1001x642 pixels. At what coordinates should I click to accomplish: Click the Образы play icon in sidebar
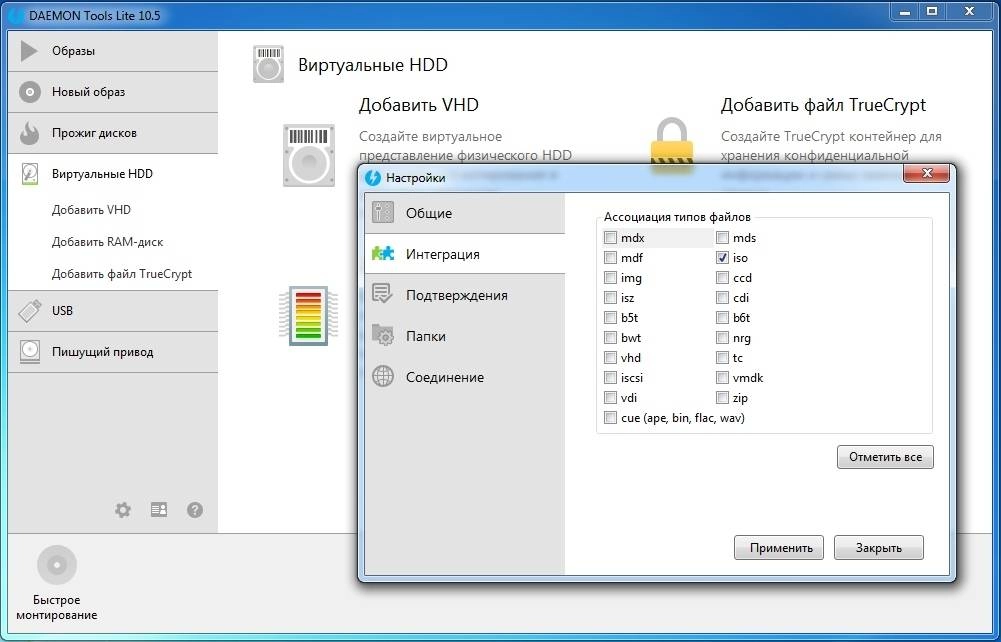click(x=29, y=51)
